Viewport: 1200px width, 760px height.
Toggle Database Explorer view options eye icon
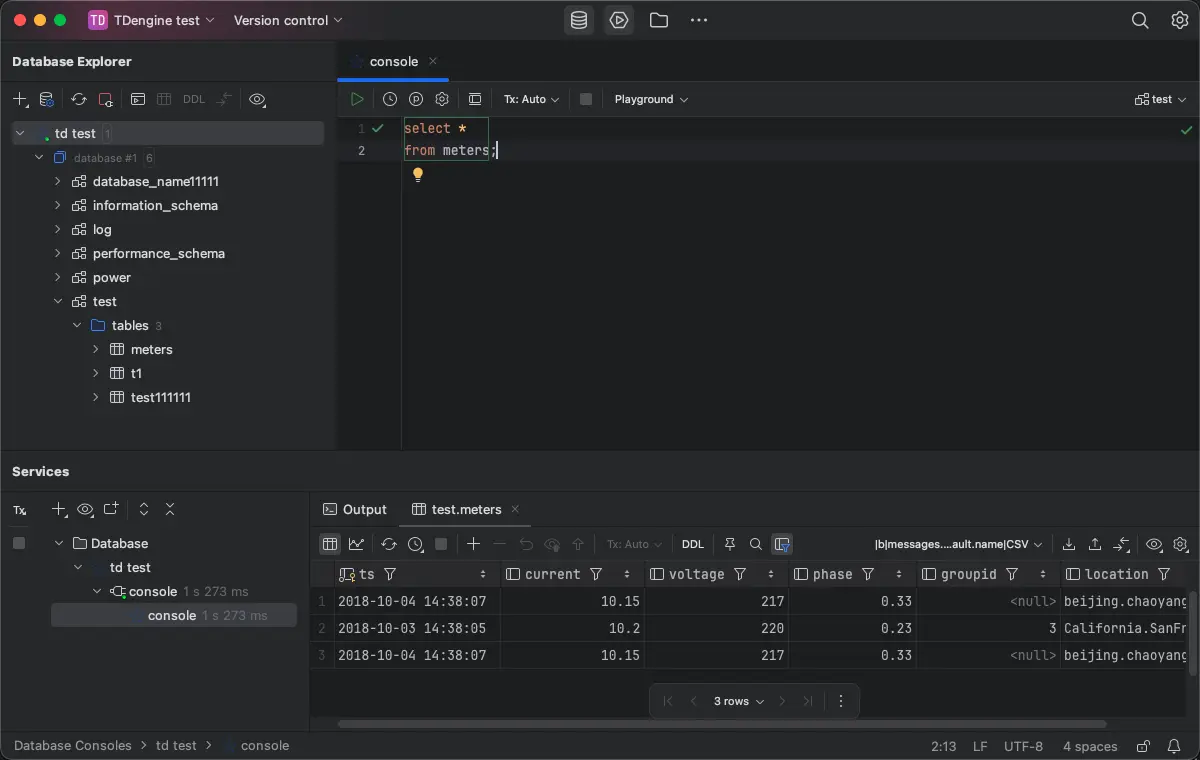click(257, 99)
